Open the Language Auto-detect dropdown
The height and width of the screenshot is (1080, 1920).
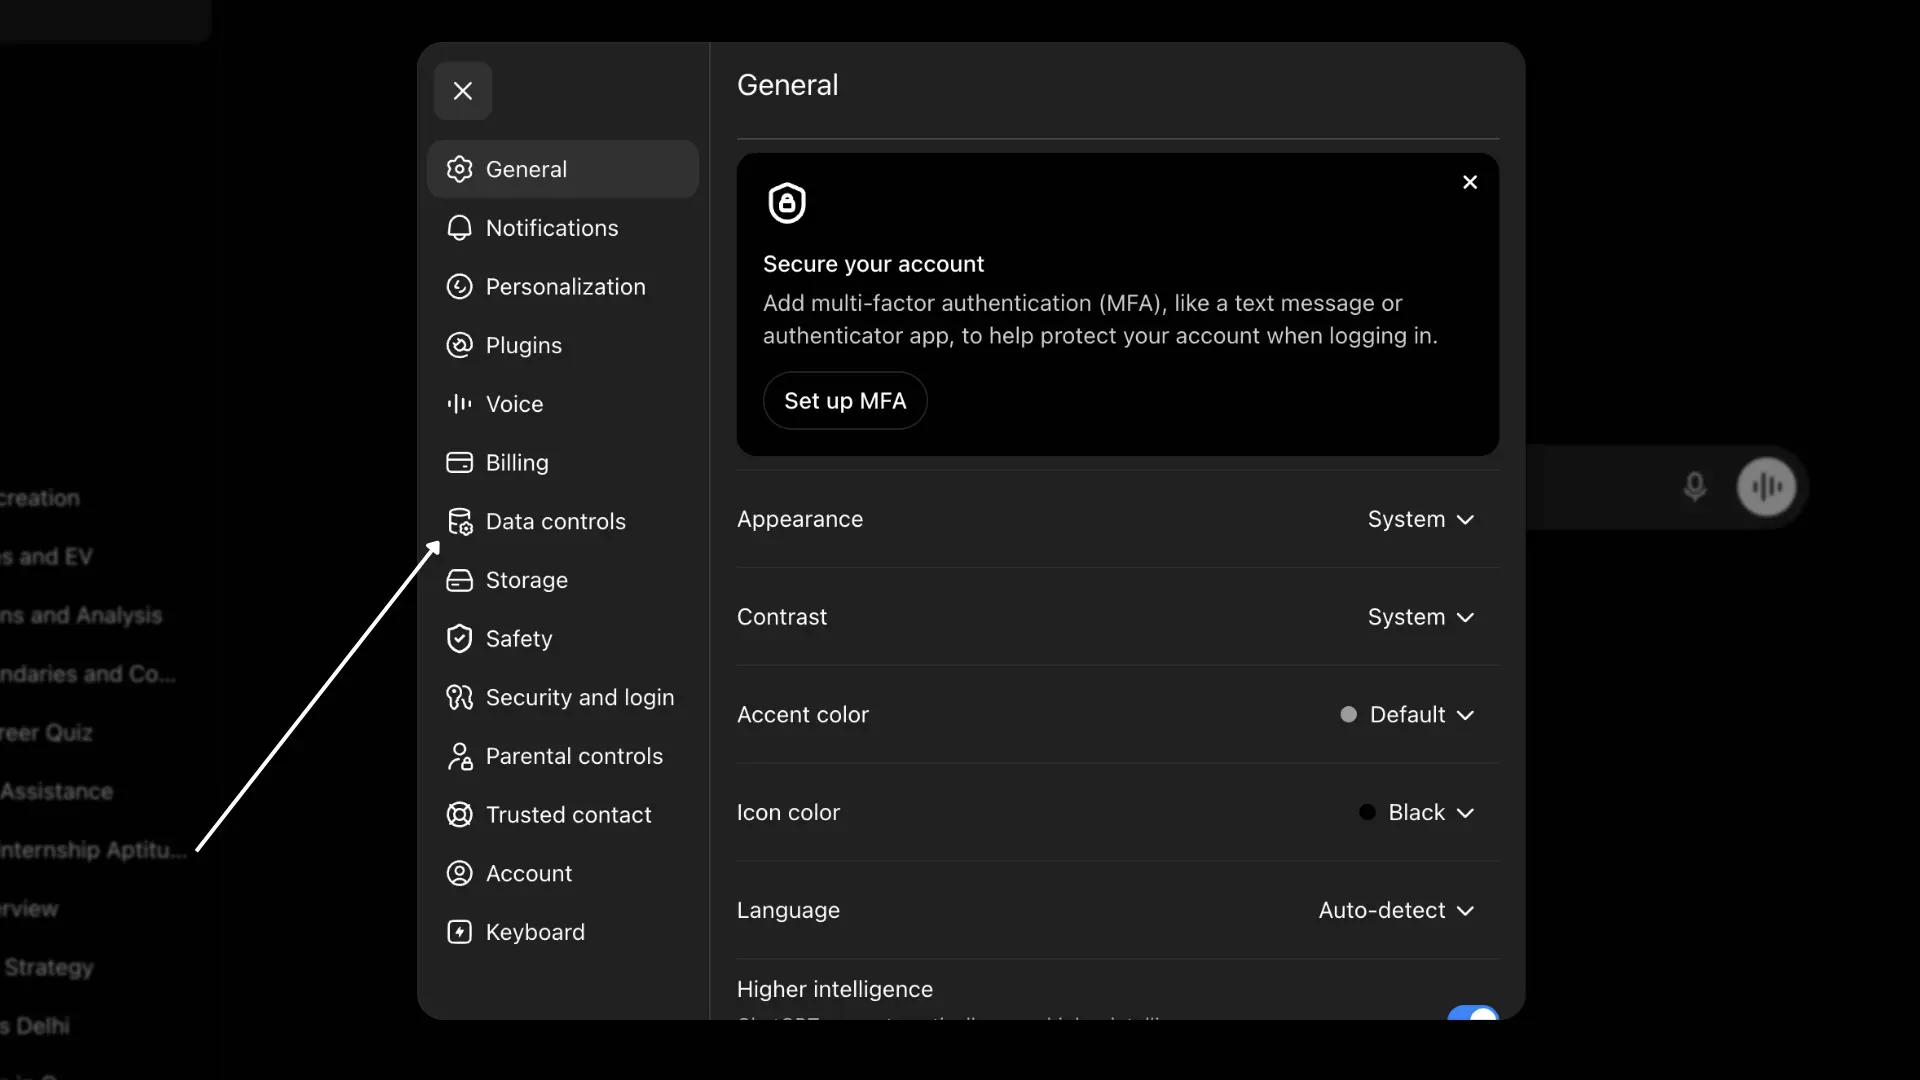tap(1396, 911)
